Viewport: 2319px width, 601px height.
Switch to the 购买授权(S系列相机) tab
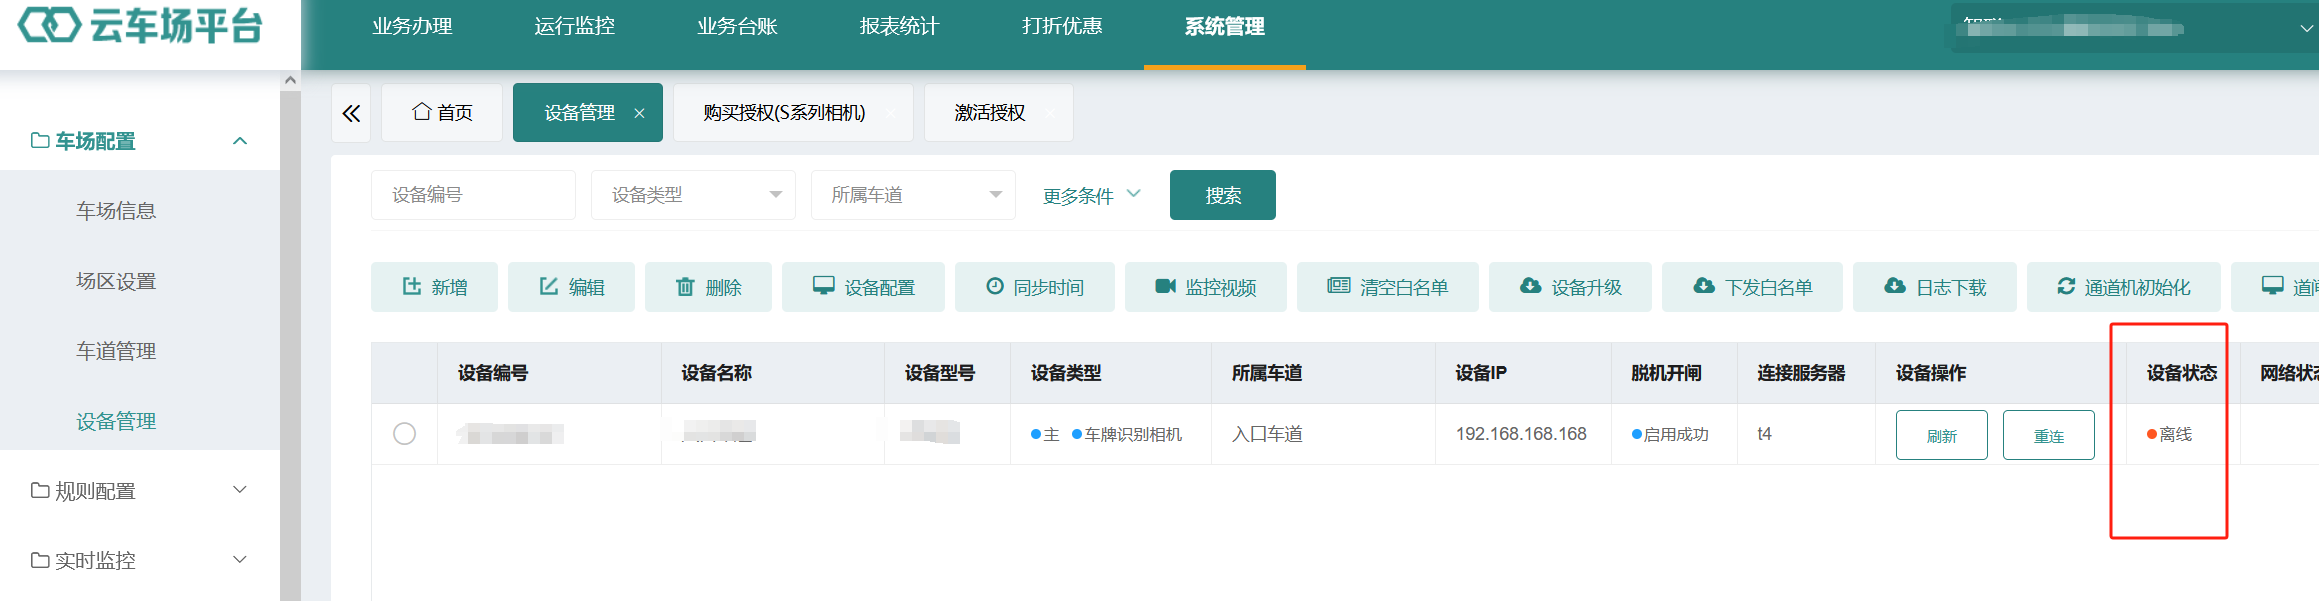793,113
